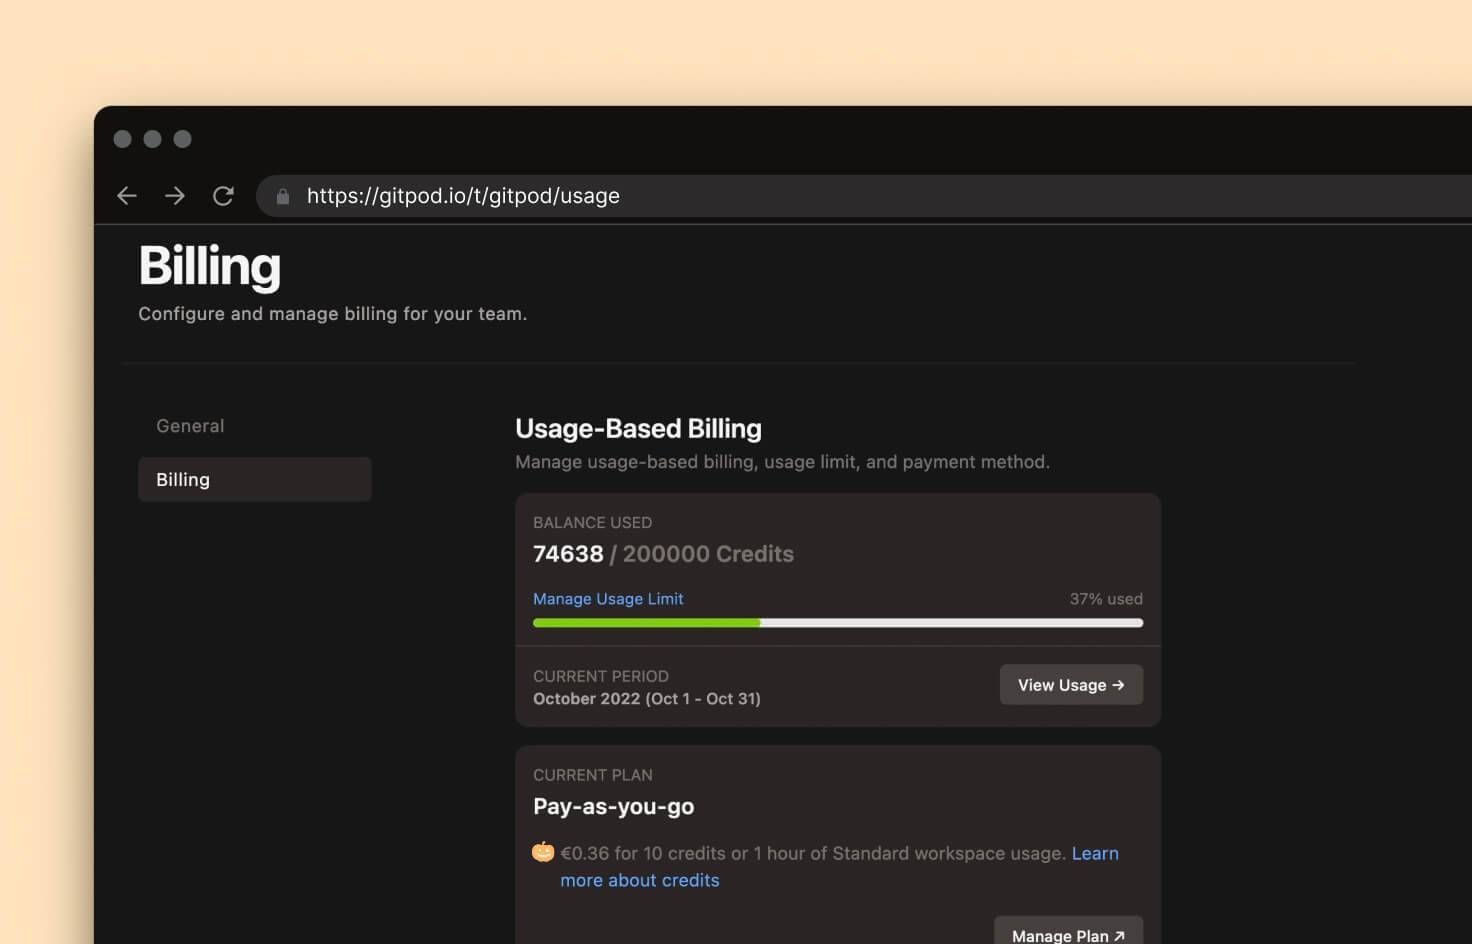
Task: Go back with the browser back arrow
Action: (127, 196)
